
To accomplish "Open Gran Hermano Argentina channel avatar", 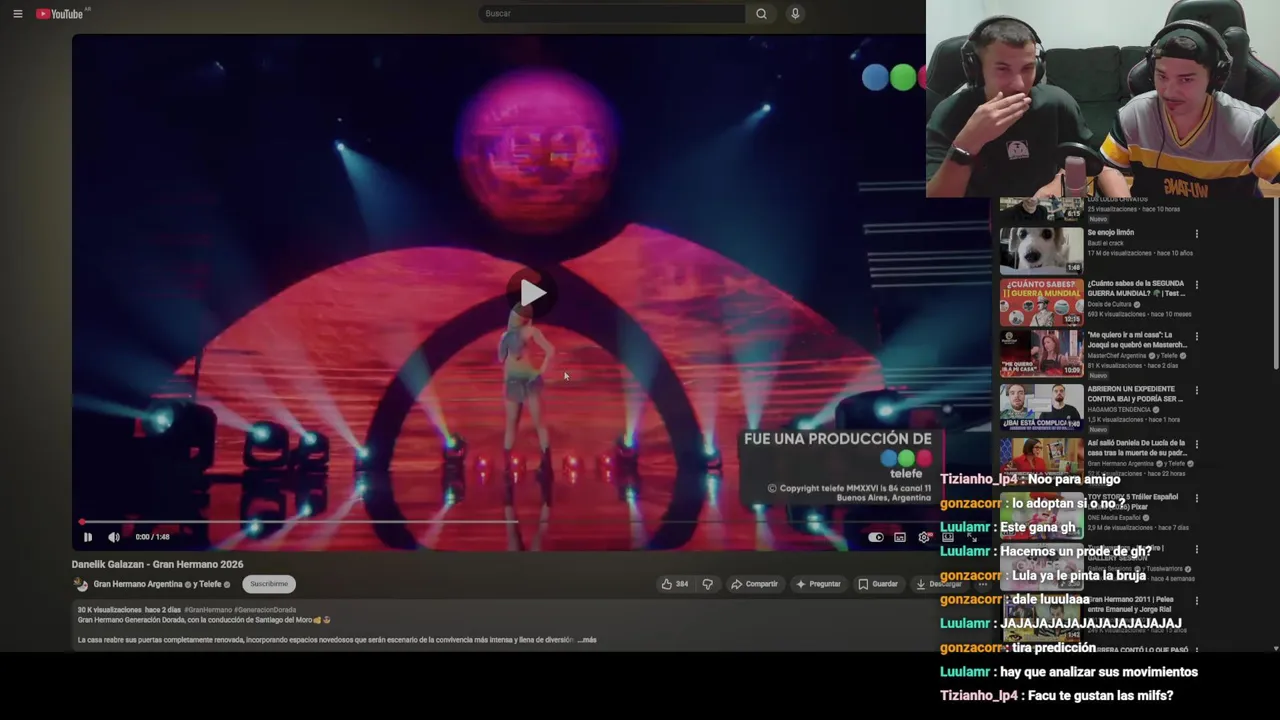I will pos(82,584).
